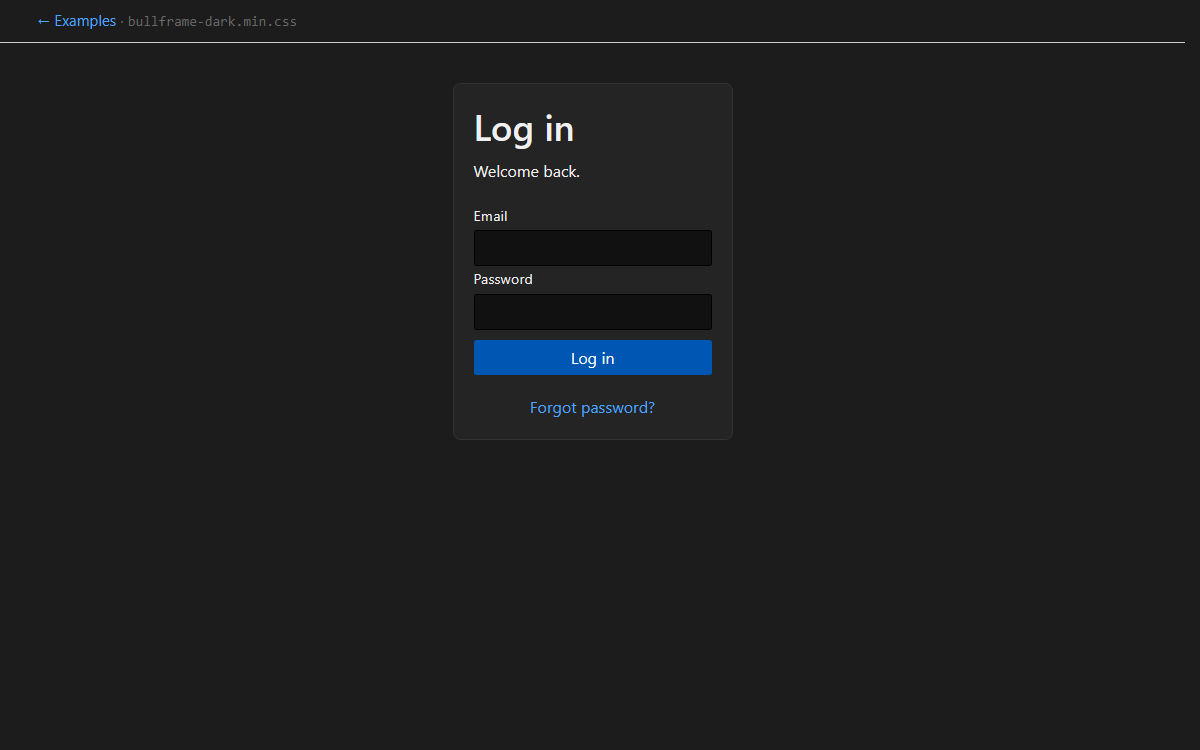This screenshot has width=1200, height=750.
Task: Open the Forgot password? link
Action: point(592,408)
